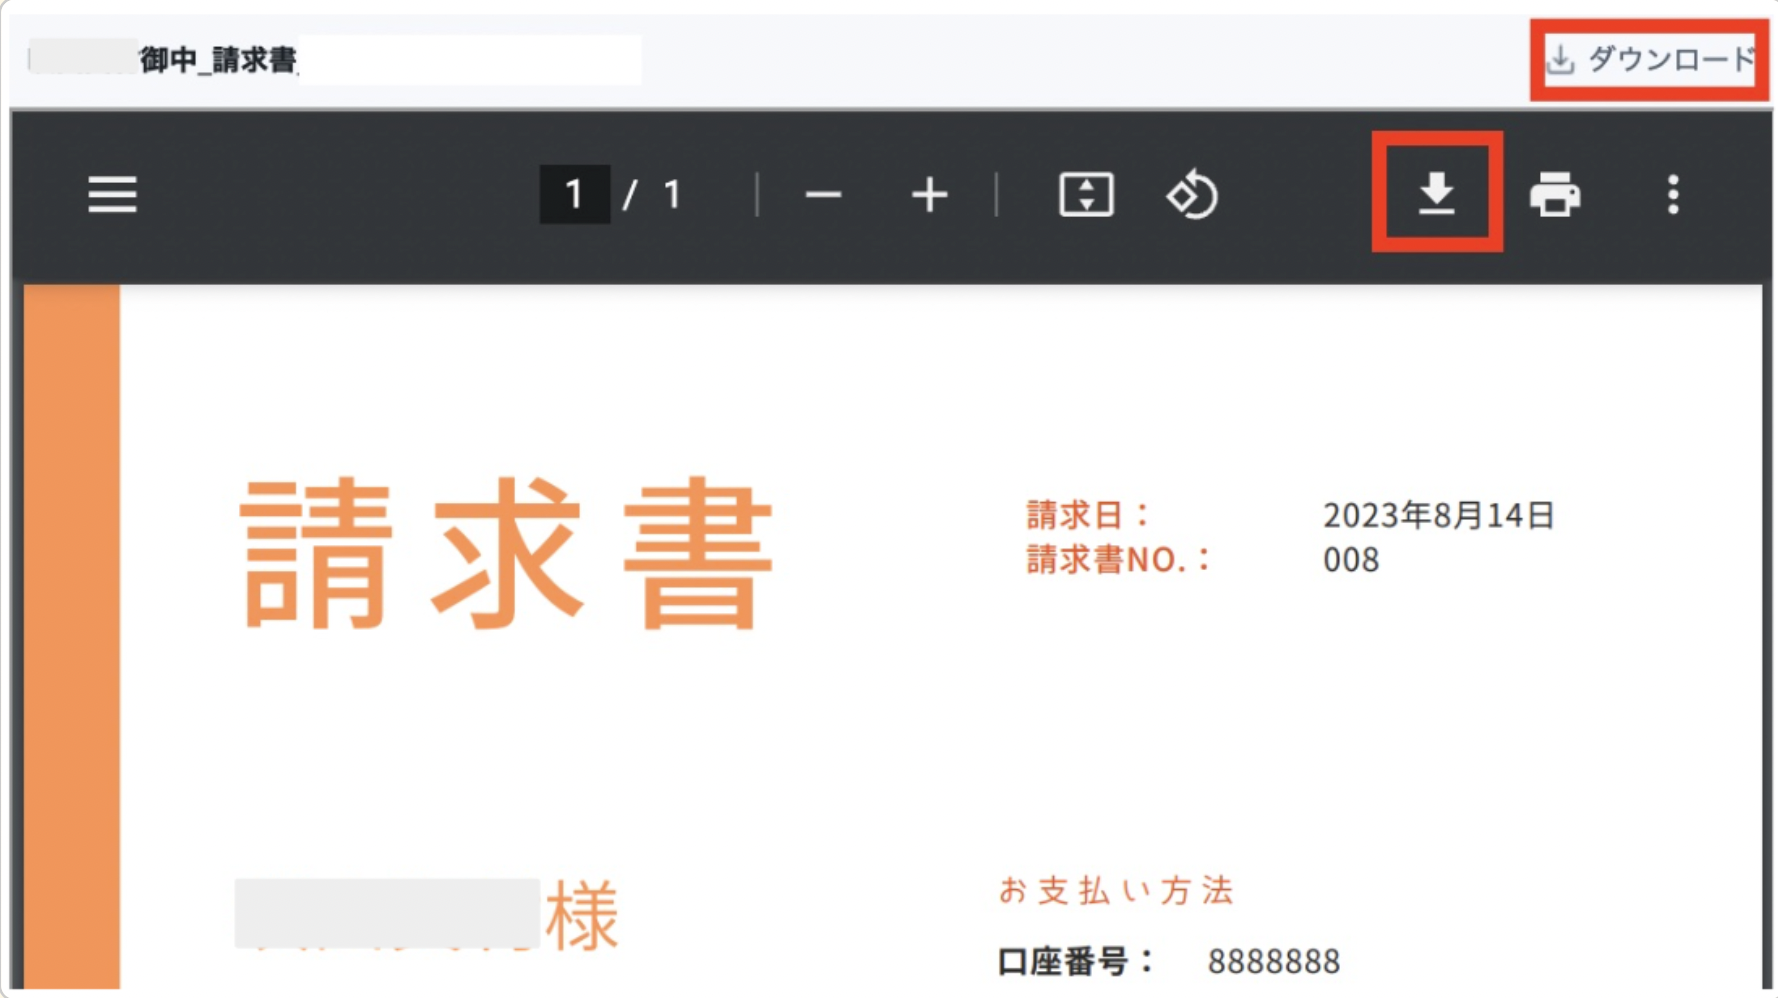Click the large 請求書 heading
The height and width of the screenshot is (998, 1778).
pos(507,553)
